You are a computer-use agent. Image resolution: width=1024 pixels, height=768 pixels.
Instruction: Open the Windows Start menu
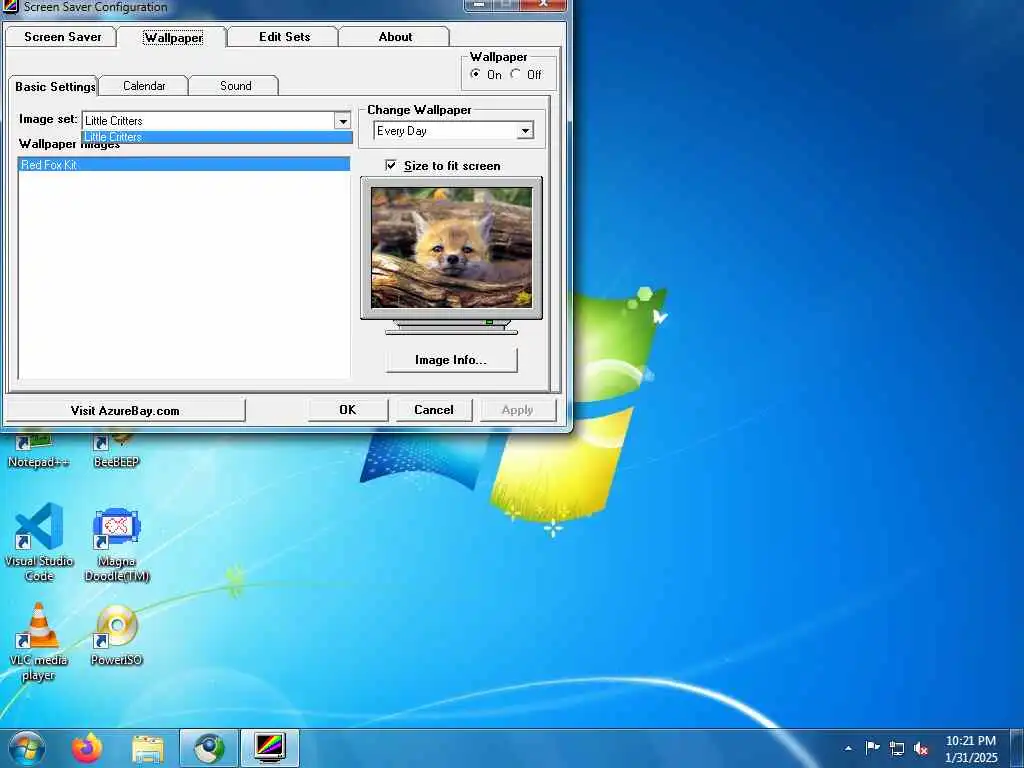point(27,748)
